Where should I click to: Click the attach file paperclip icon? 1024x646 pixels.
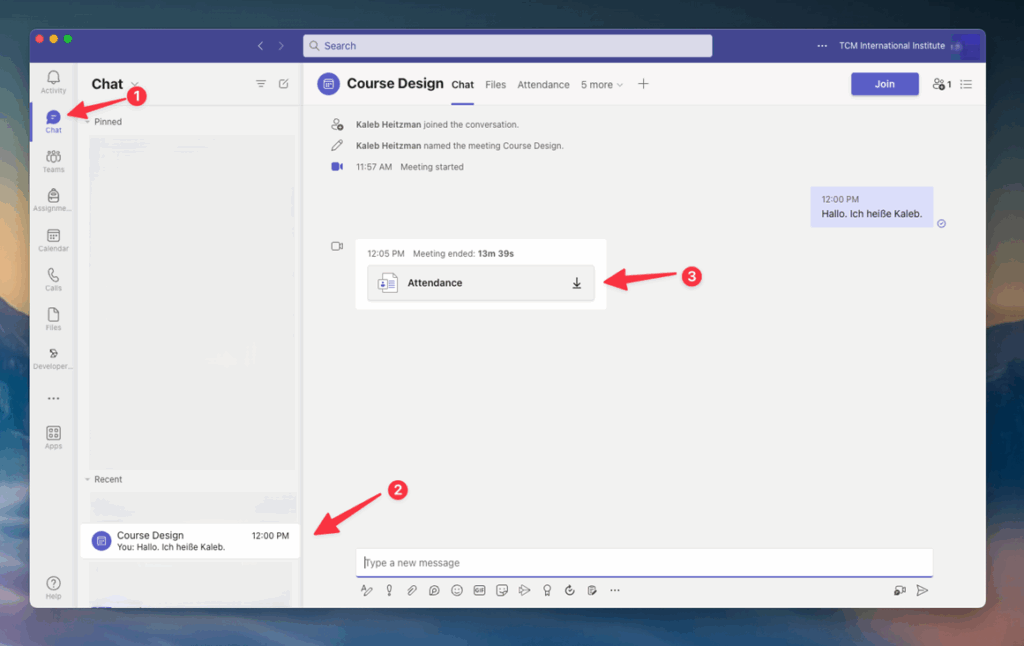pos(411,591)
